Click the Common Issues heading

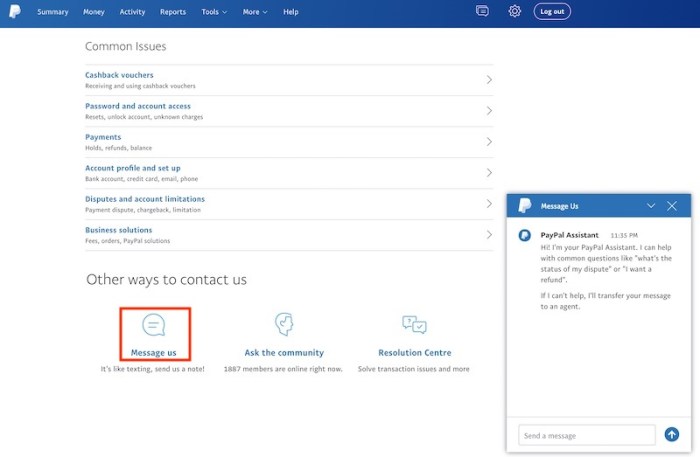point(125,46)
